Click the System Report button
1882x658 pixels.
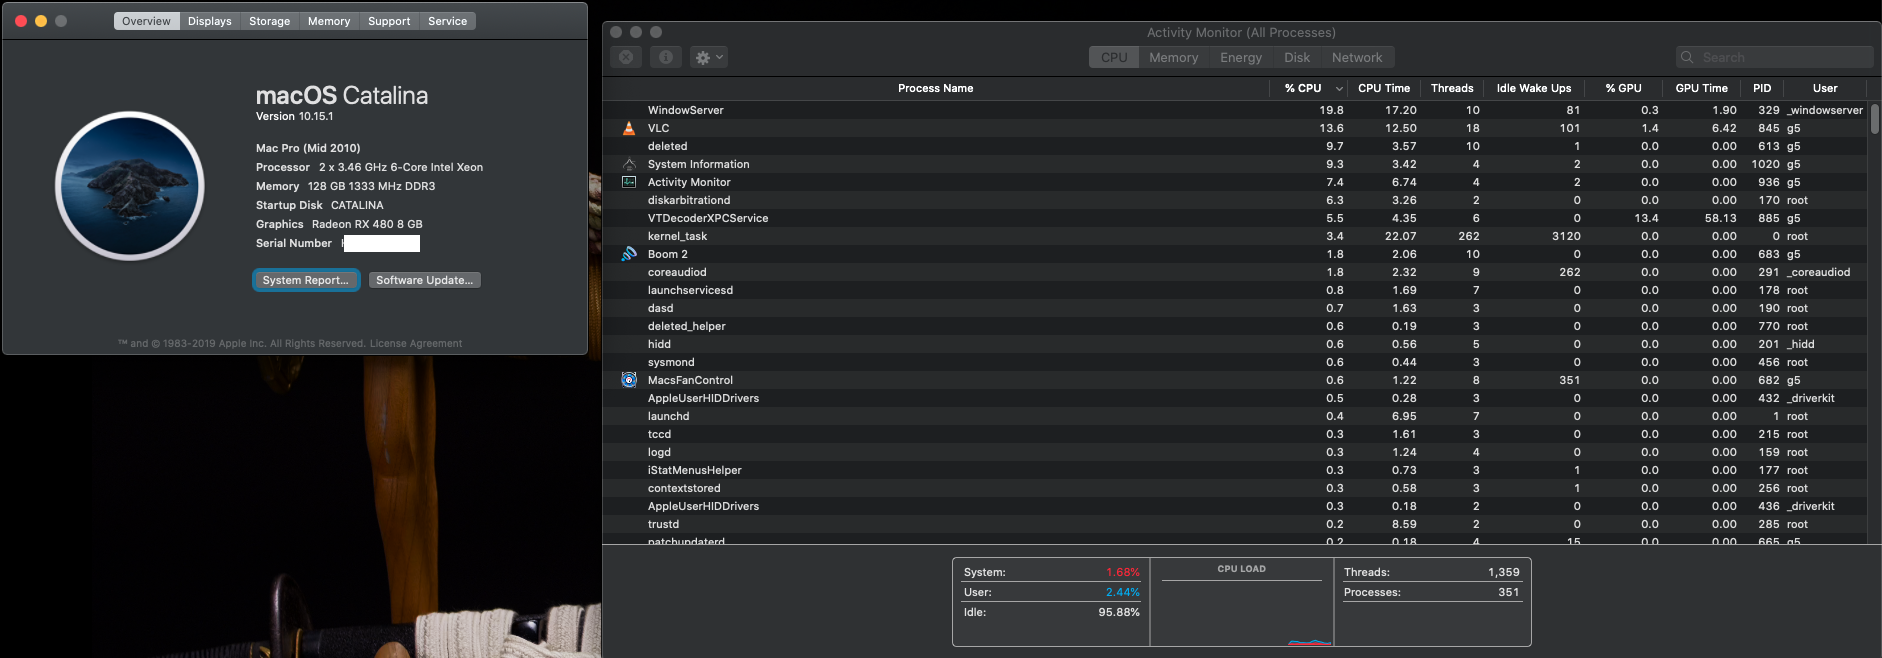click(306, 280)
